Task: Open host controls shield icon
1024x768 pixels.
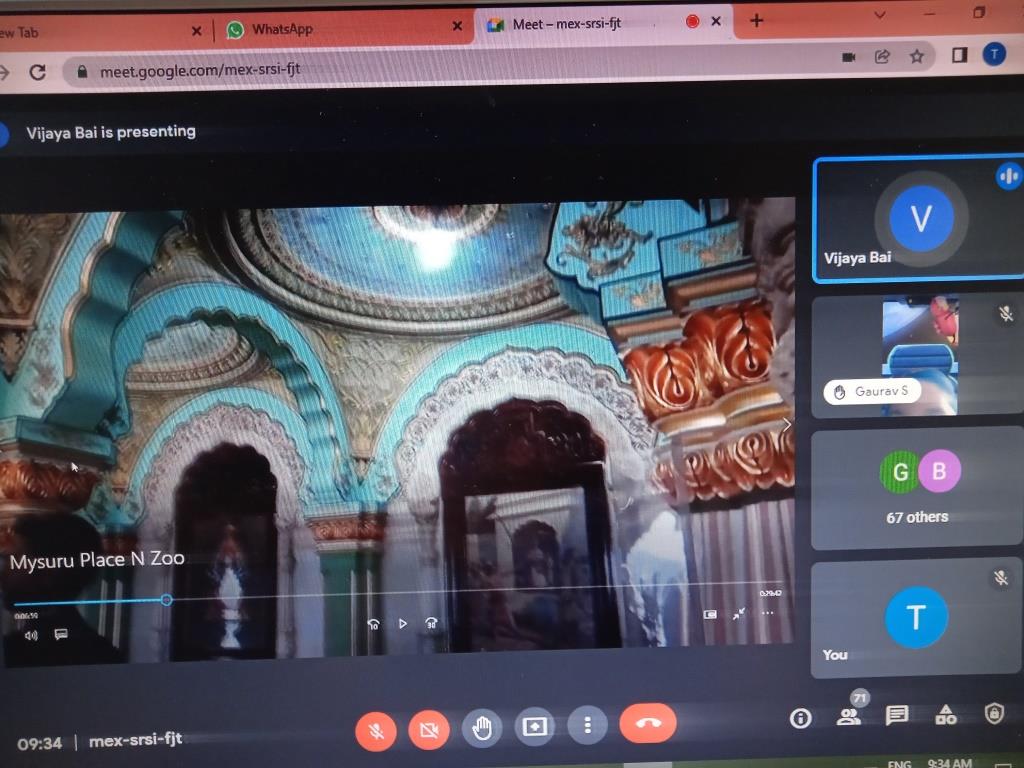Action: click(x=994, y=713)
